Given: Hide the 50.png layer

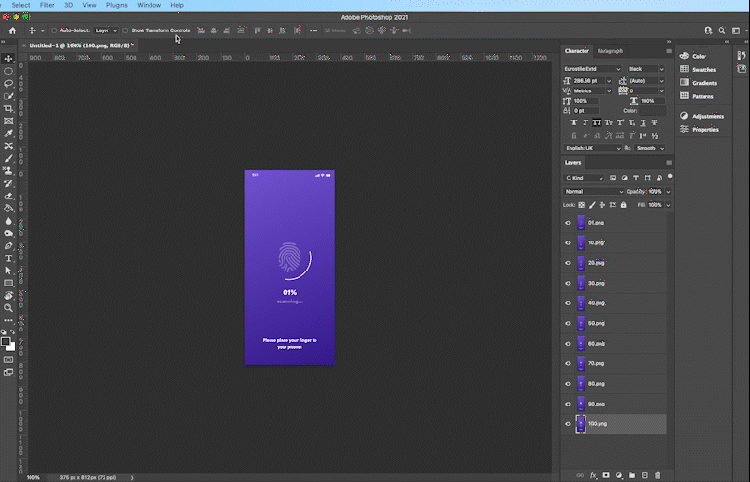Looking at the screenshot, I should point(568,323).
